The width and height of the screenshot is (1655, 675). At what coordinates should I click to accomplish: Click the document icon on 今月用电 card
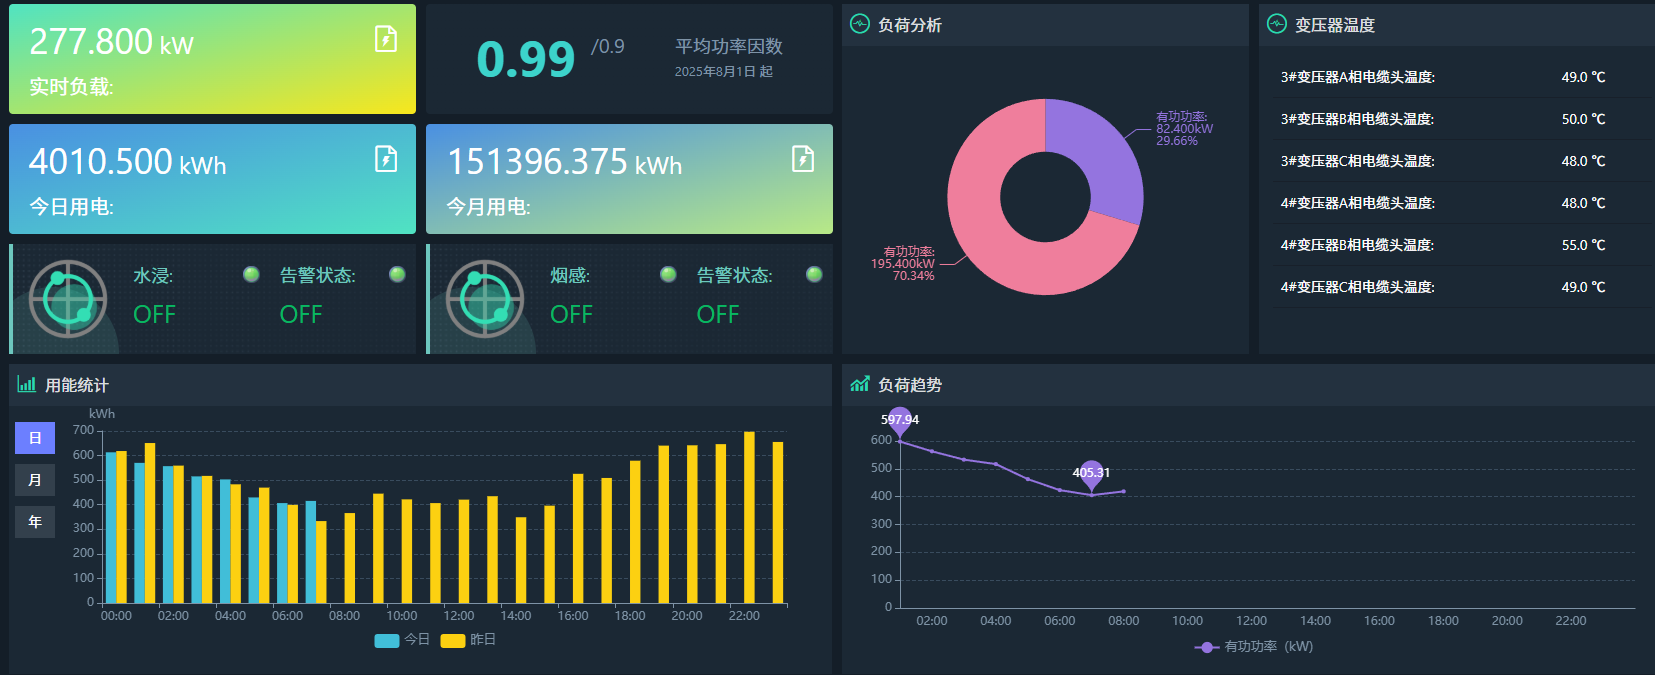click(x=802, y=159)
